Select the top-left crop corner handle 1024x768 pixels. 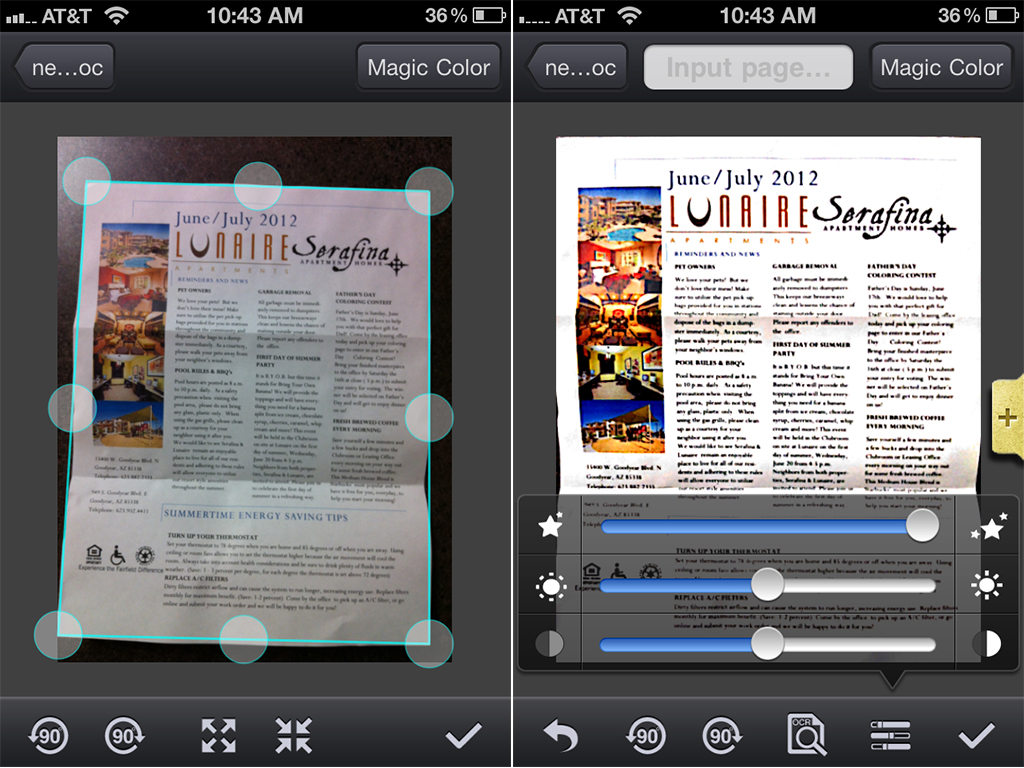point(87,181)
